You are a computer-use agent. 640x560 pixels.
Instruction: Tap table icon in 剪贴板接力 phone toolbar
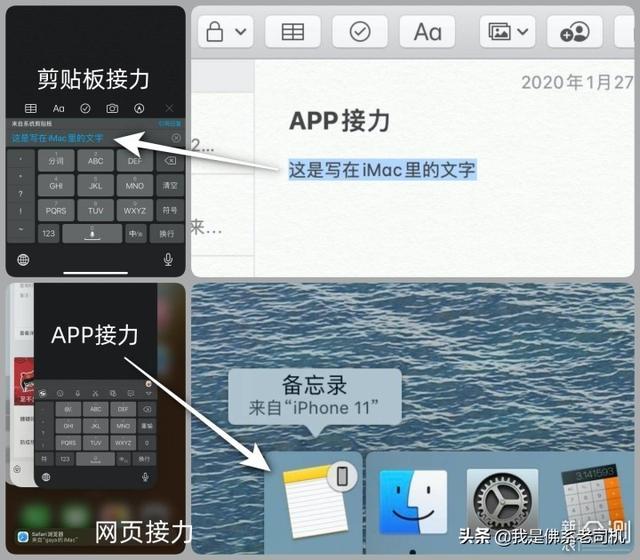[31, 108]
